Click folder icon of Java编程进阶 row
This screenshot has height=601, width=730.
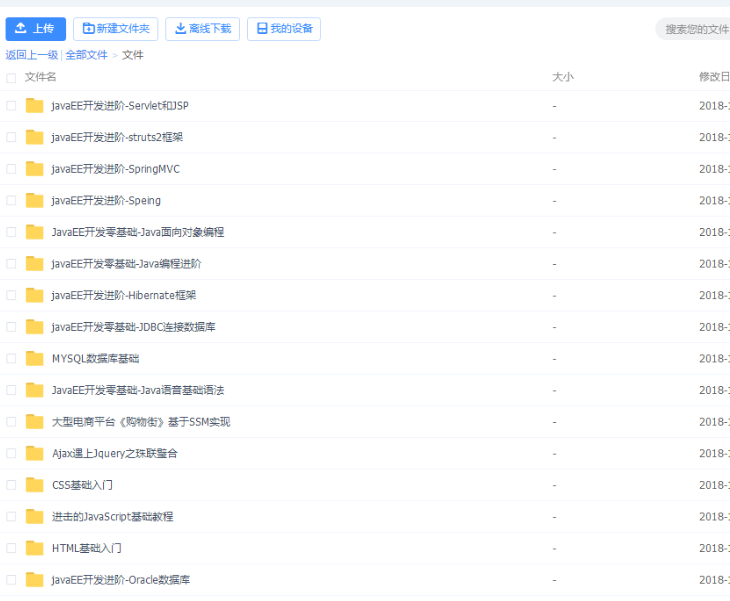(x=34, y=264)
